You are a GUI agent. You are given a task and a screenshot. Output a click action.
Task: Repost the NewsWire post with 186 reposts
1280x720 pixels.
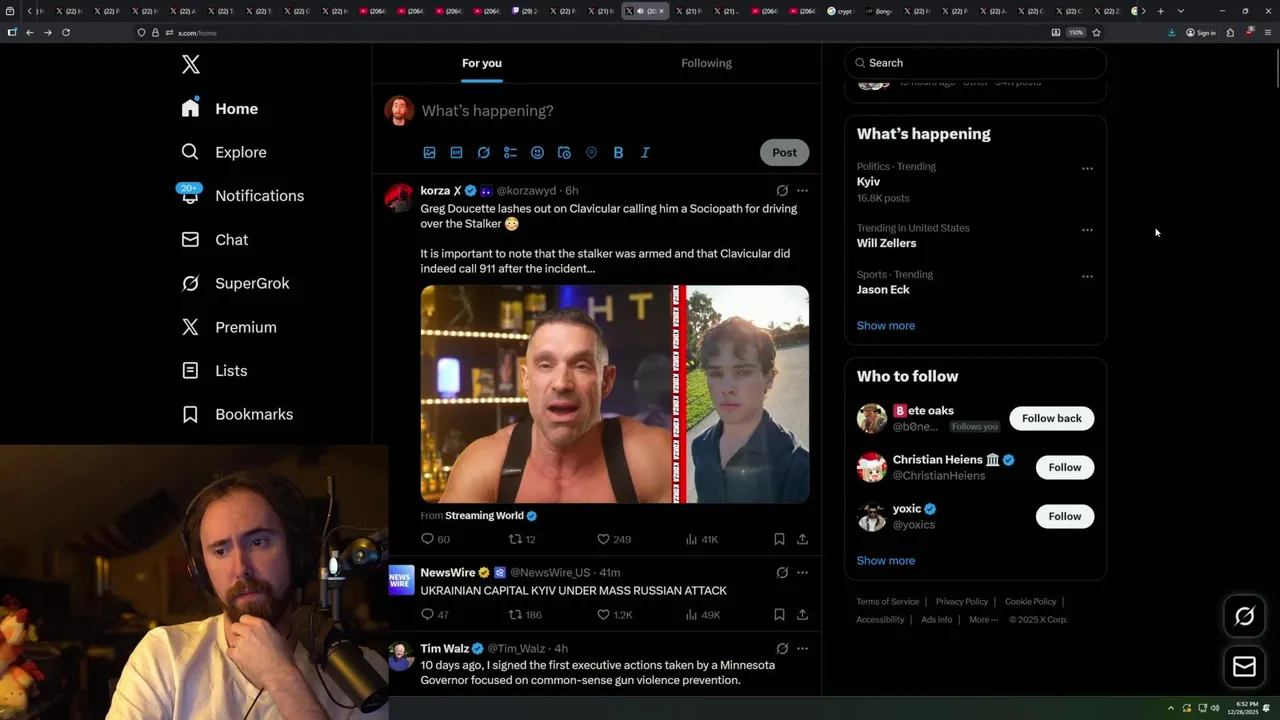(525, 615)
